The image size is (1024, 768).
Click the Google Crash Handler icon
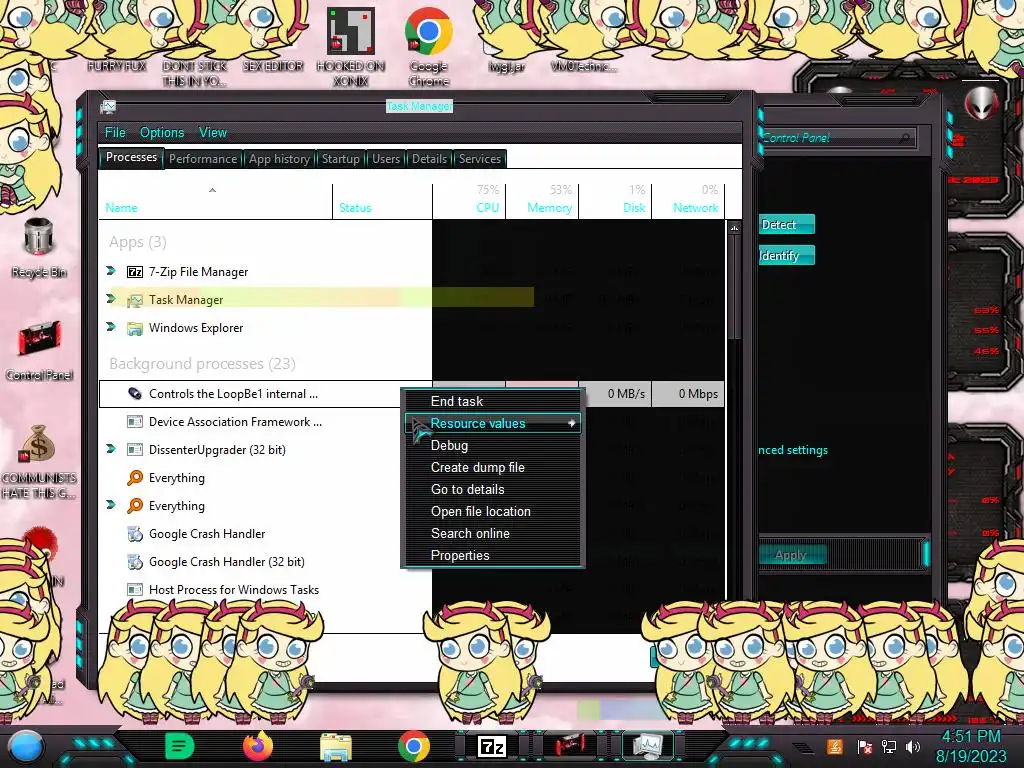[135, 534]
